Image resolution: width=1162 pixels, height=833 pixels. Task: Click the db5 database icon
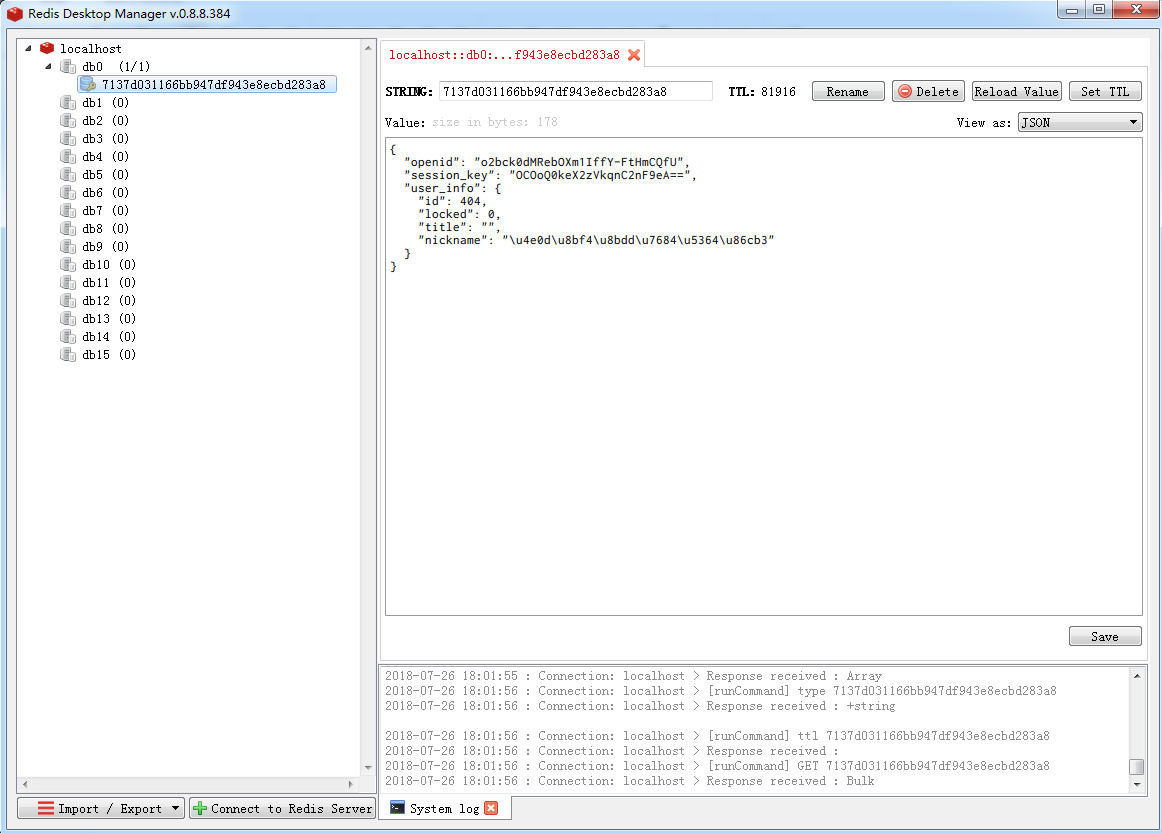pyautogui.click(x=68, y=175)
